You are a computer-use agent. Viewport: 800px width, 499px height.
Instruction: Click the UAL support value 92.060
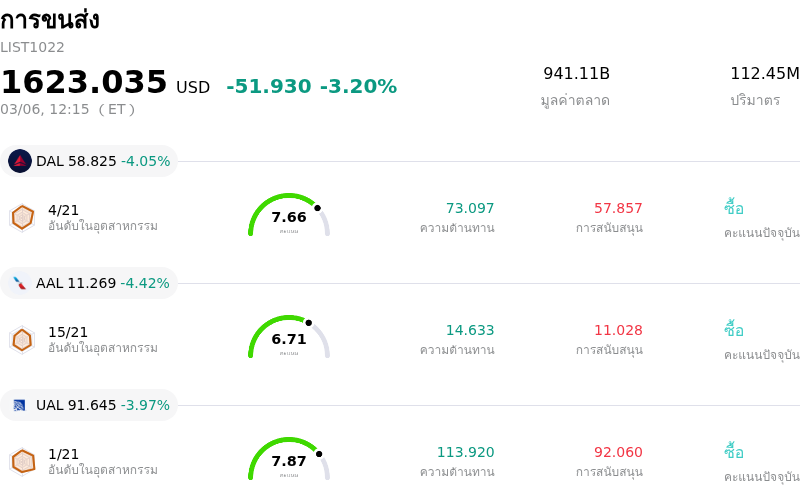click(618, 452)
